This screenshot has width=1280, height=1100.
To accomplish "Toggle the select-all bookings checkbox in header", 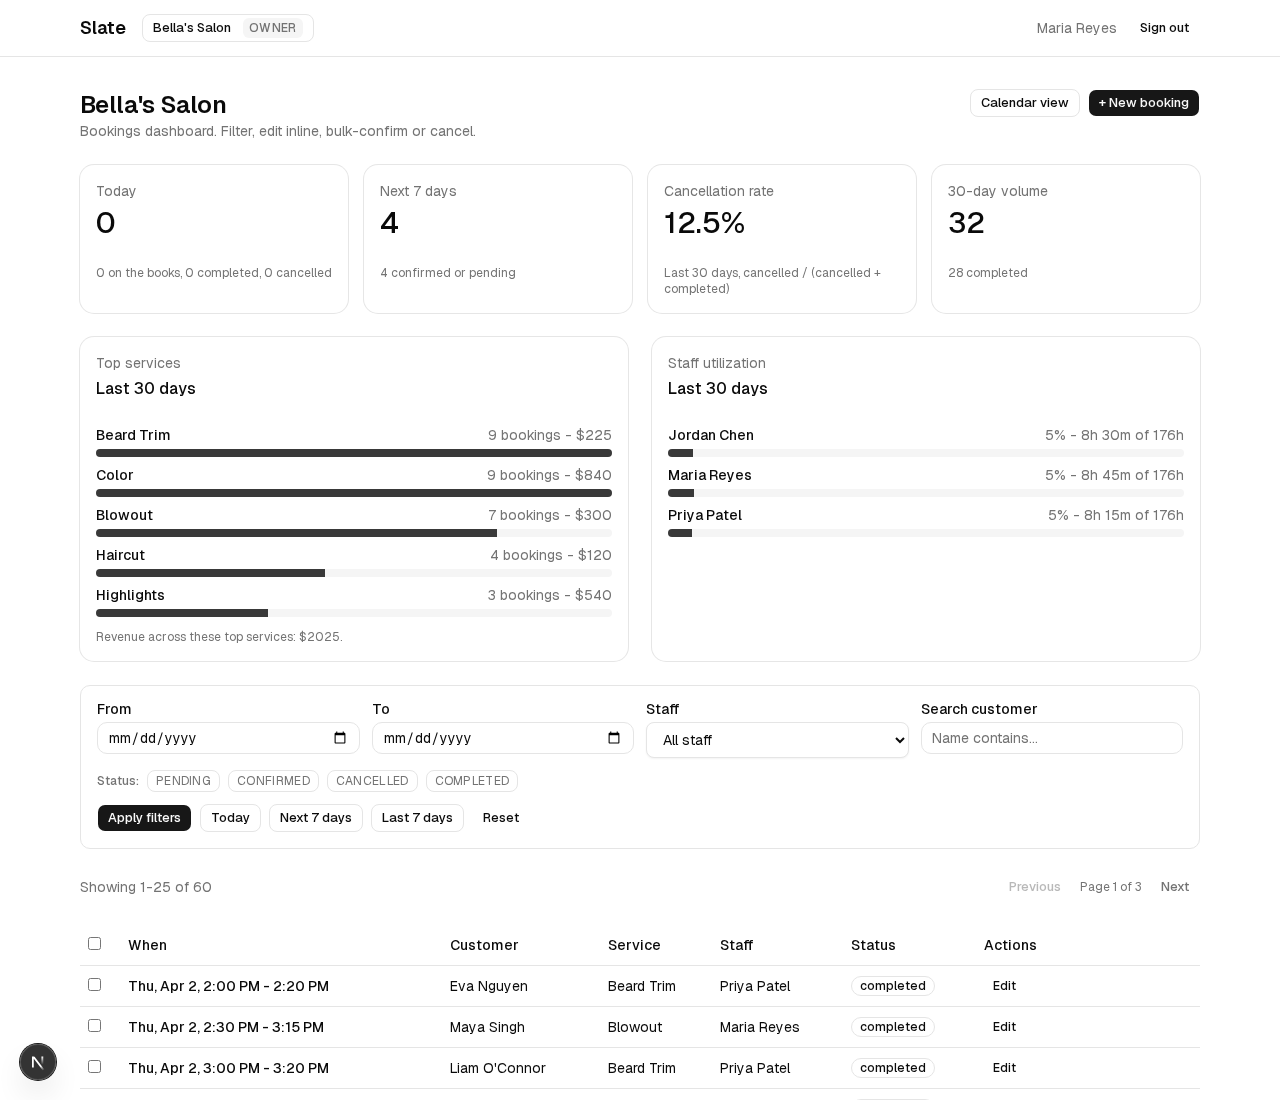I will pyautogui.click(x=94, y=943).
